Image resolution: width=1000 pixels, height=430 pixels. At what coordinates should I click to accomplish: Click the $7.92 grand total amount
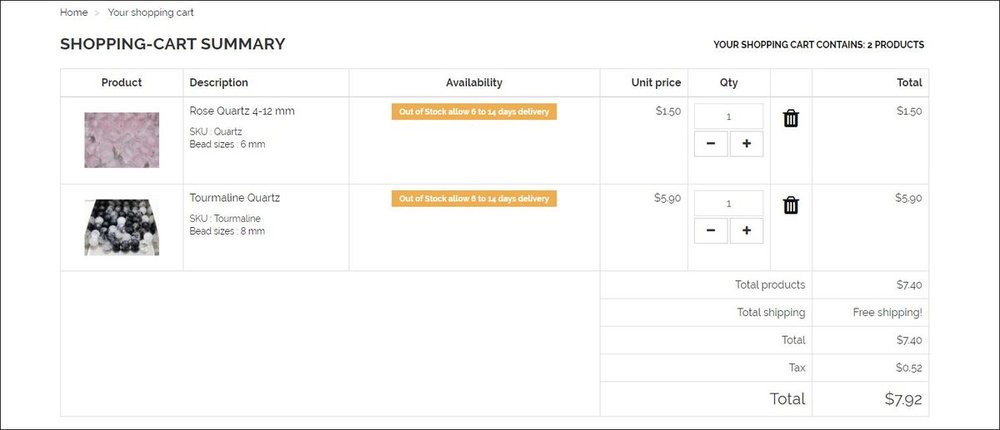point(903,399)
